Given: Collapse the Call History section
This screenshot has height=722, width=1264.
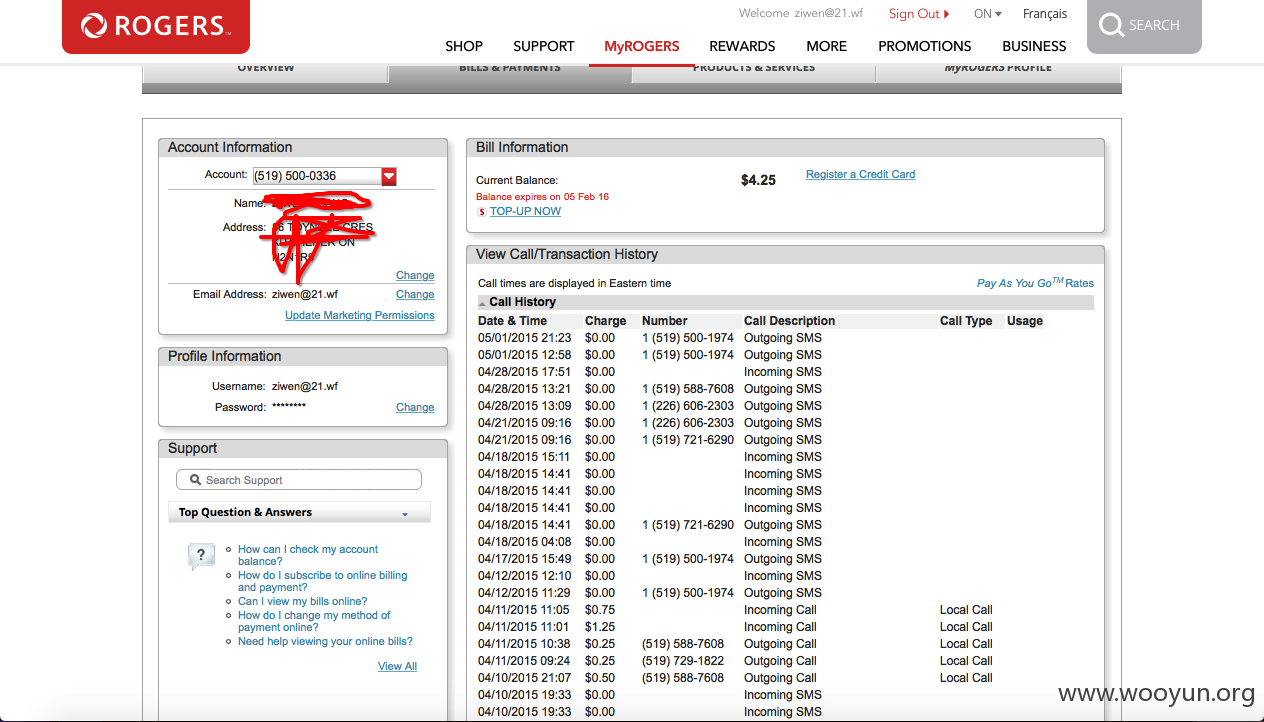Looking at the screenshot, I should (x=483, y=303).
